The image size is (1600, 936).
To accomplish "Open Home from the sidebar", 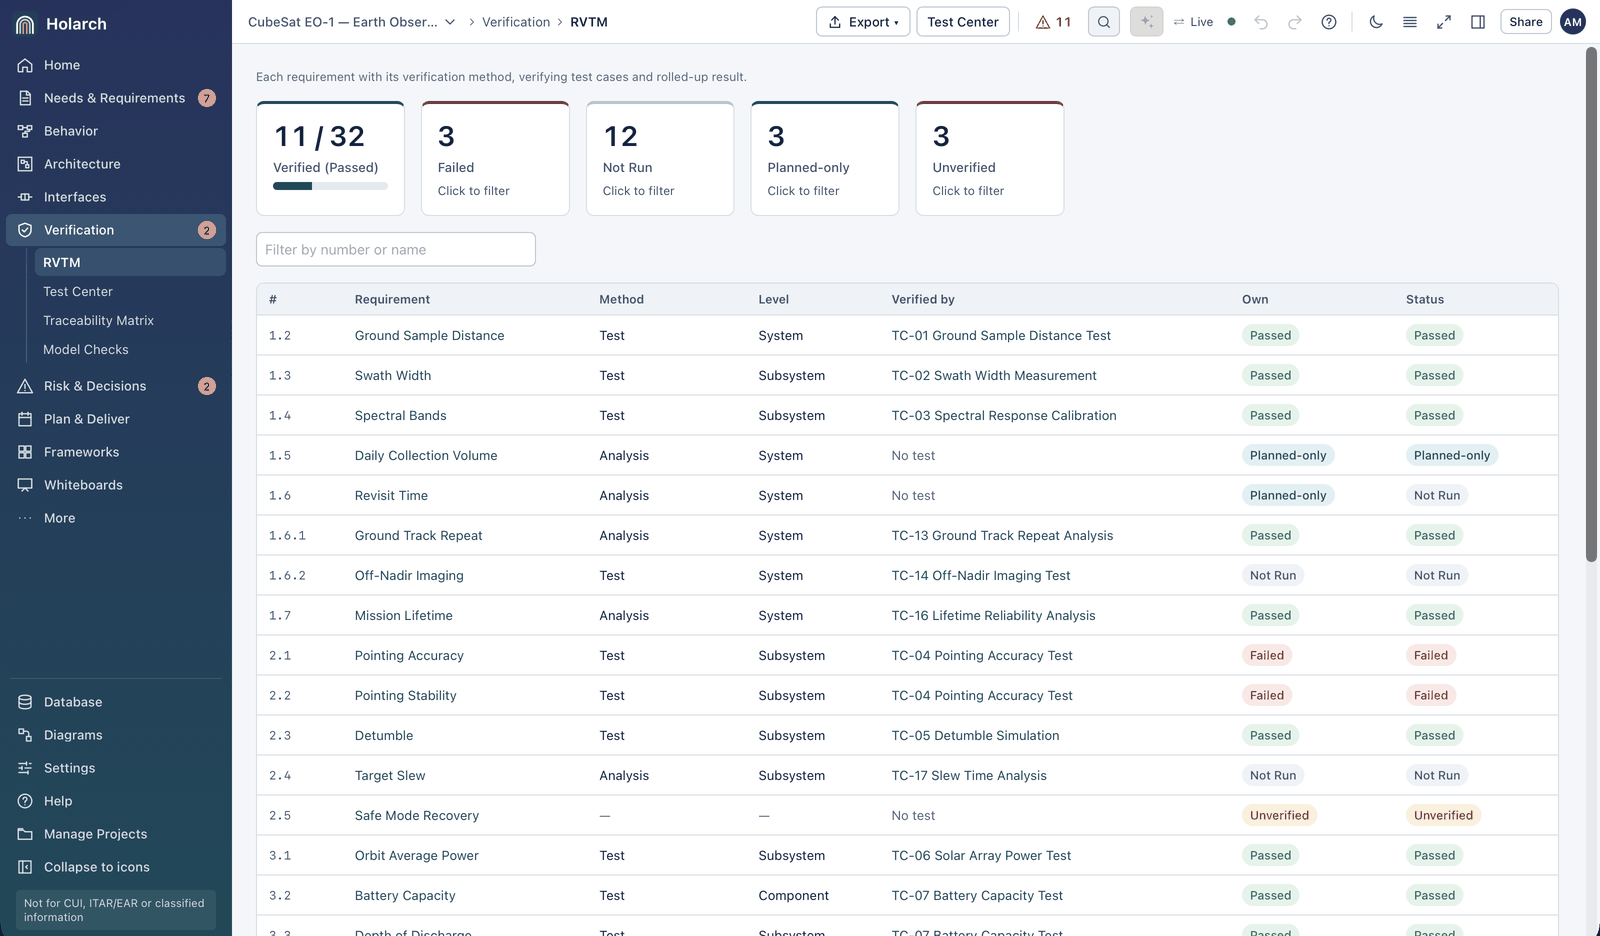I will pos(116,65).
